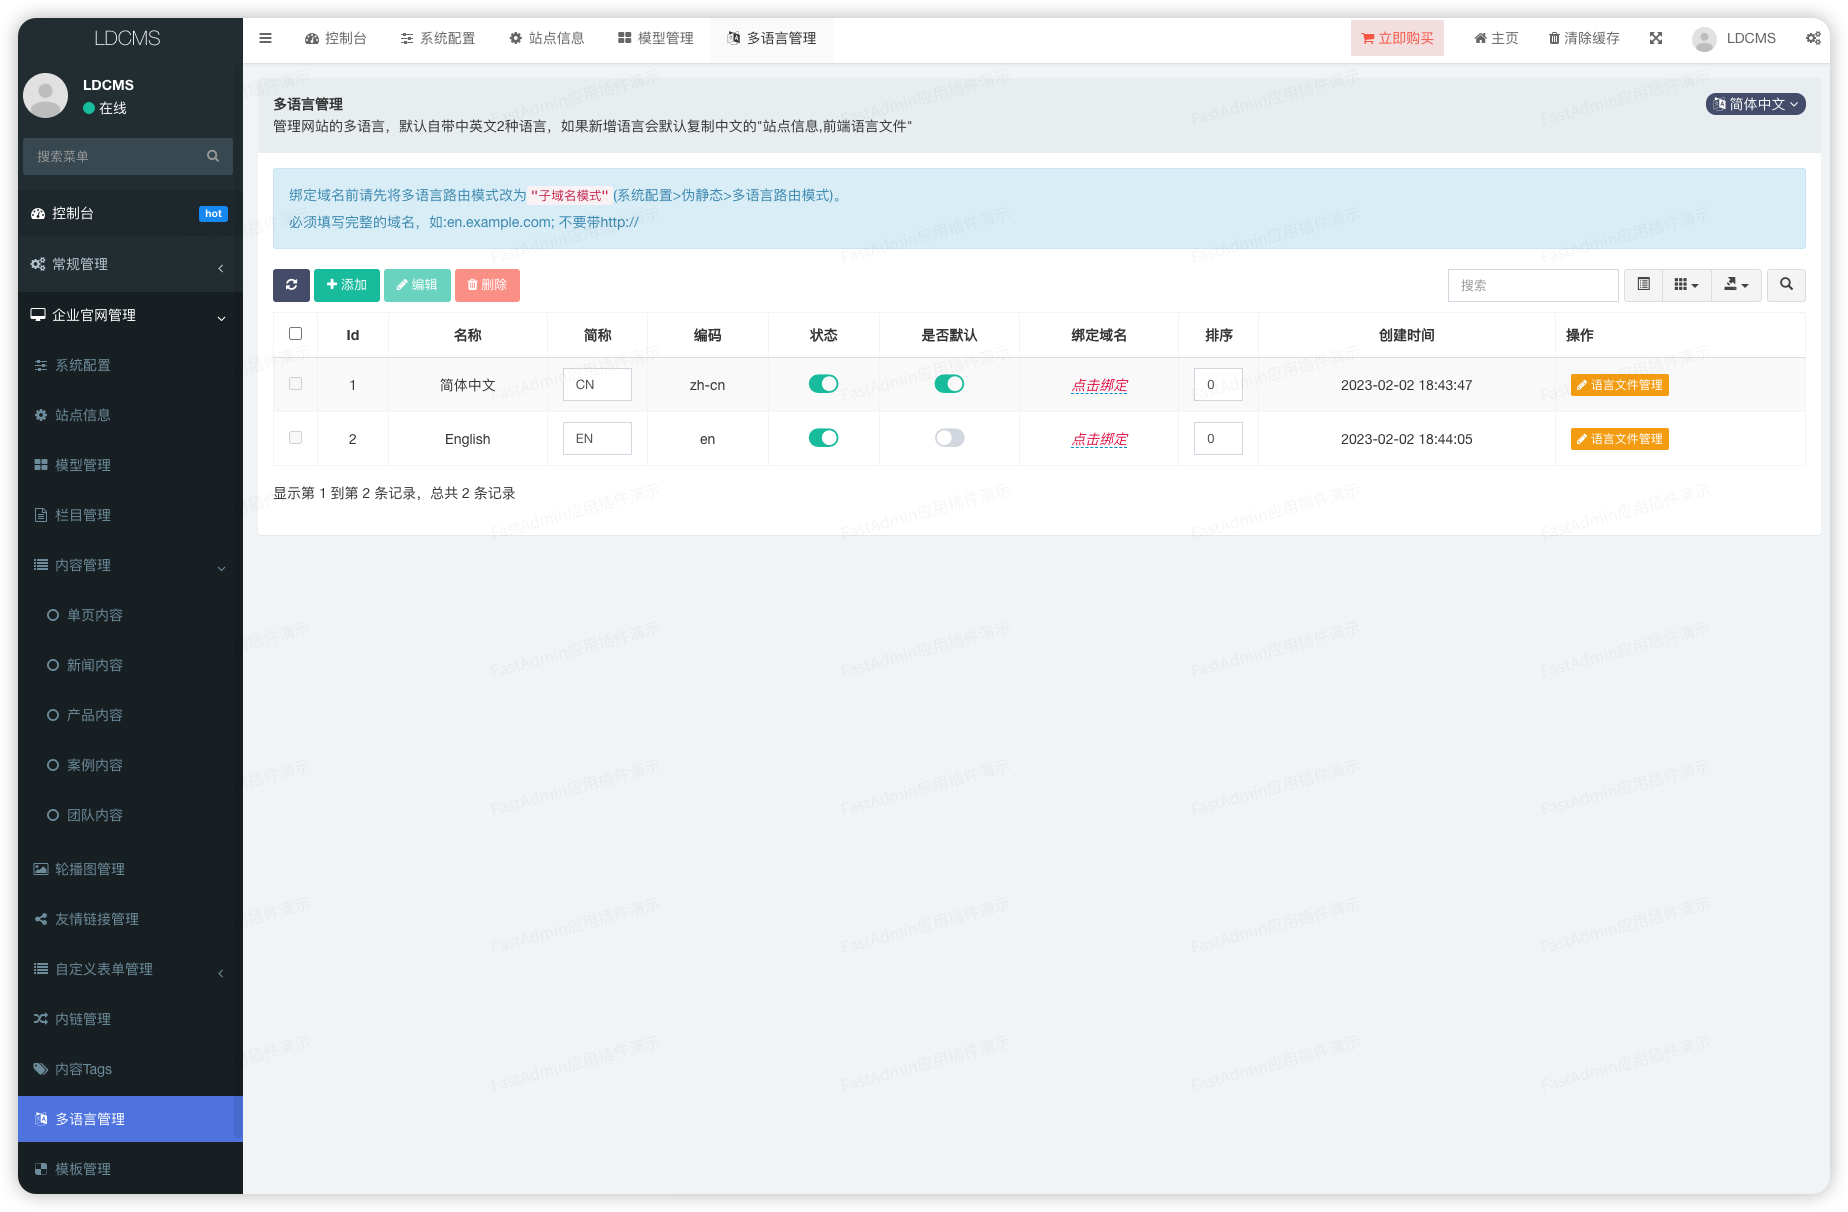Click the refresh table icon button
1848x1212 pixels.
[x=291, y=285]
